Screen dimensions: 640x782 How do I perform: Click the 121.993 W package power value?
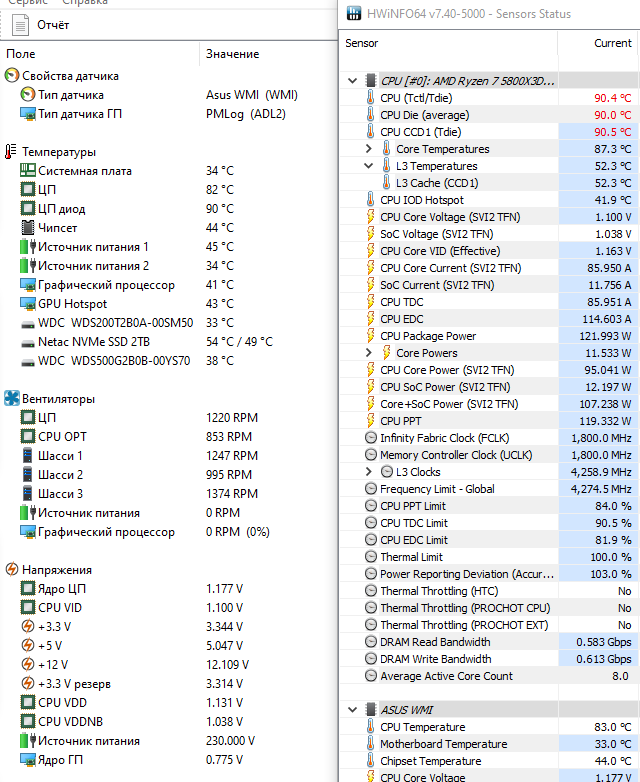(x=605, y=336)
